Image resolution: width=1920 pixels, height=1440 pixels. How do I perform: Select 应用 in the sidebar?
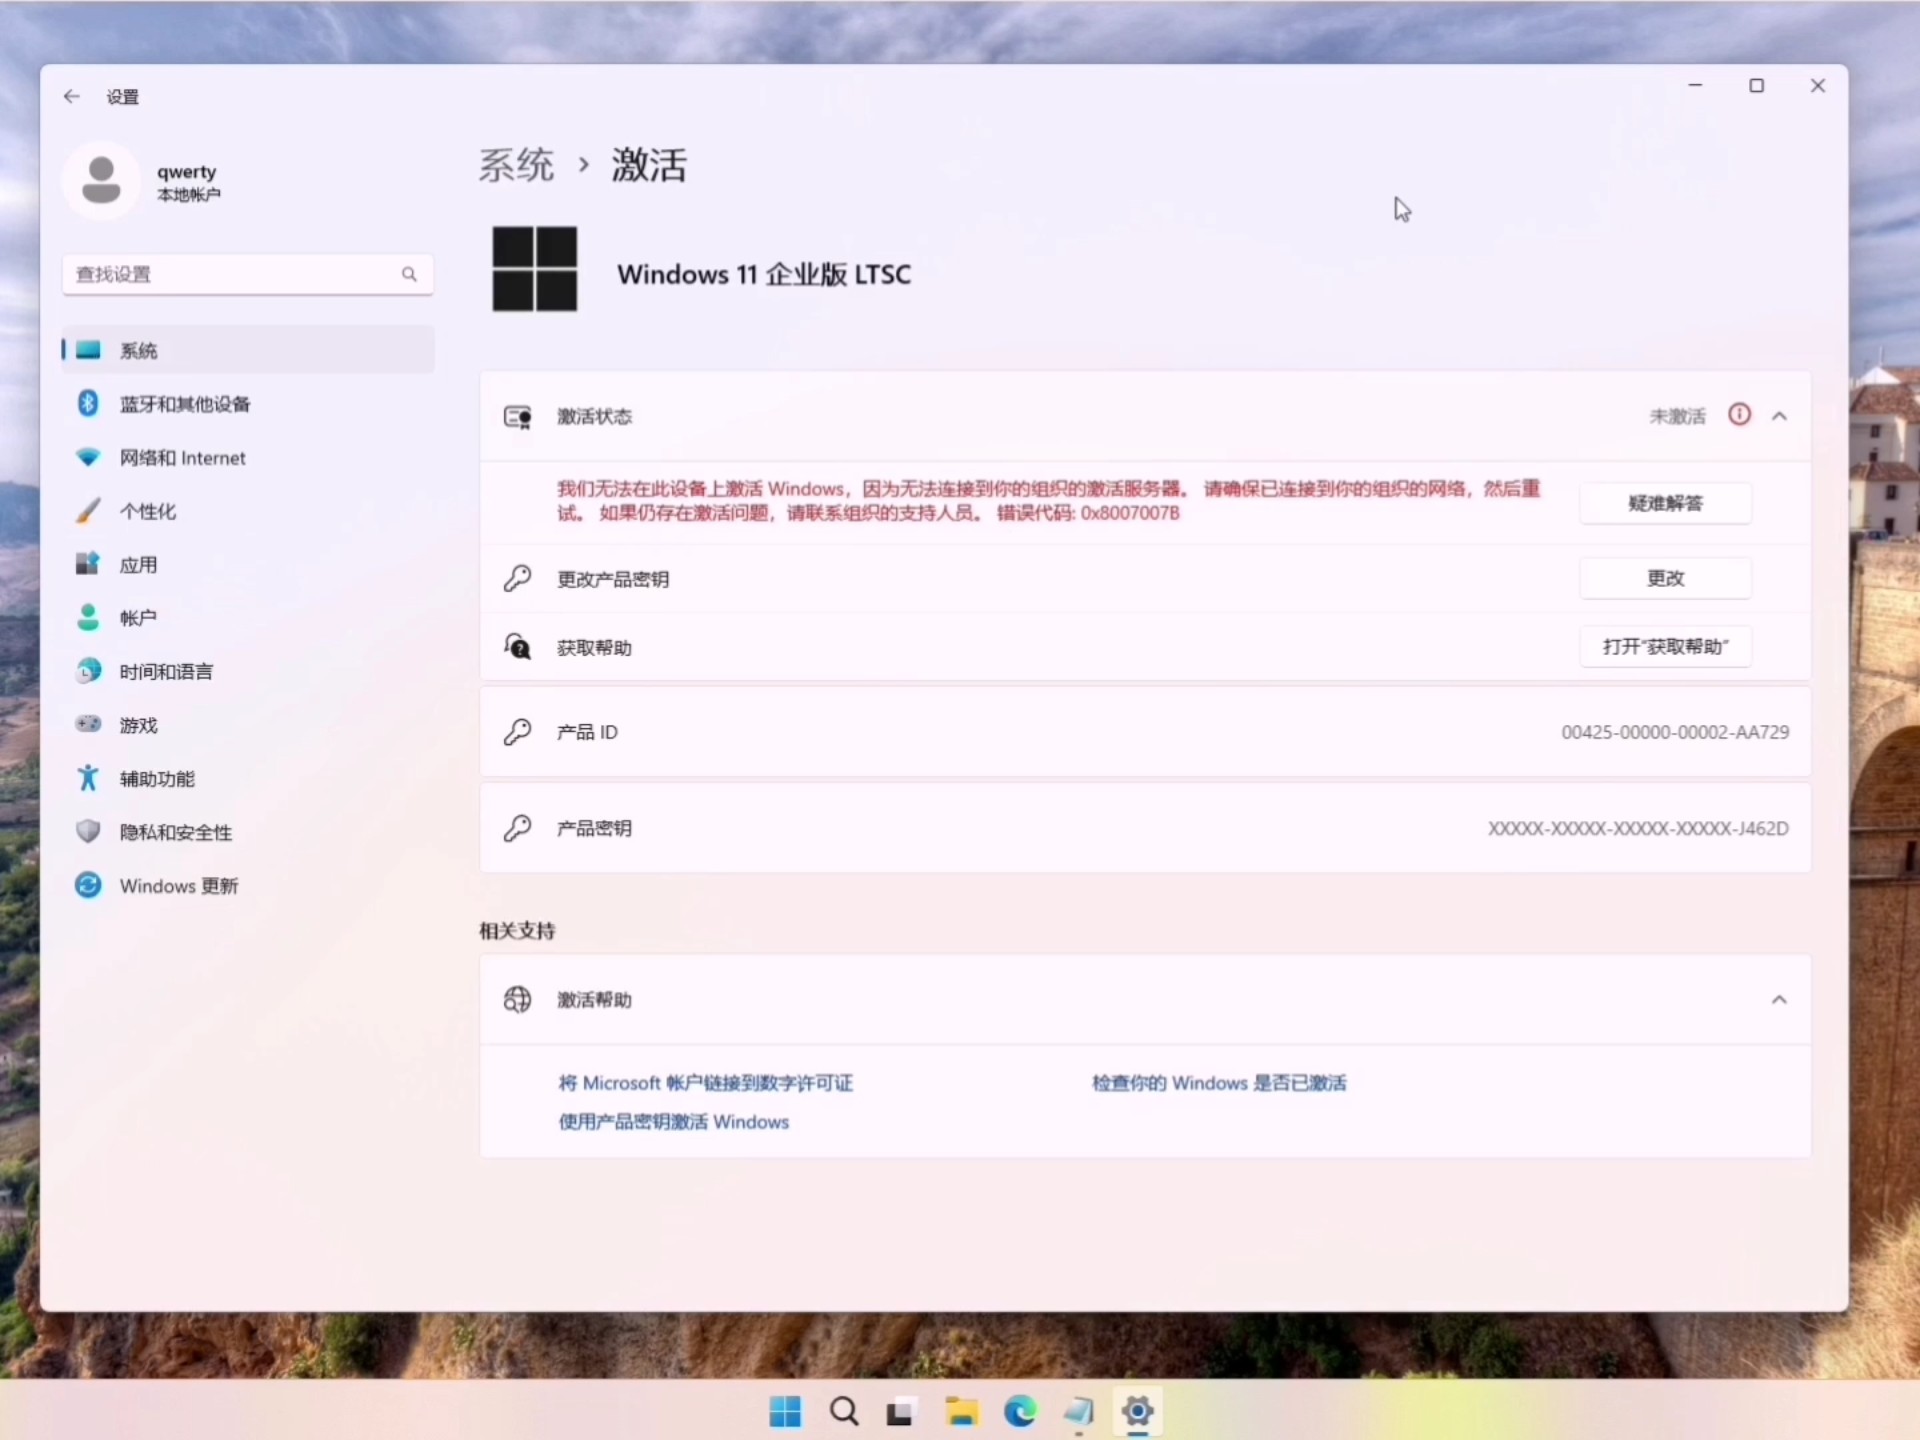click(x=248, y=565)
